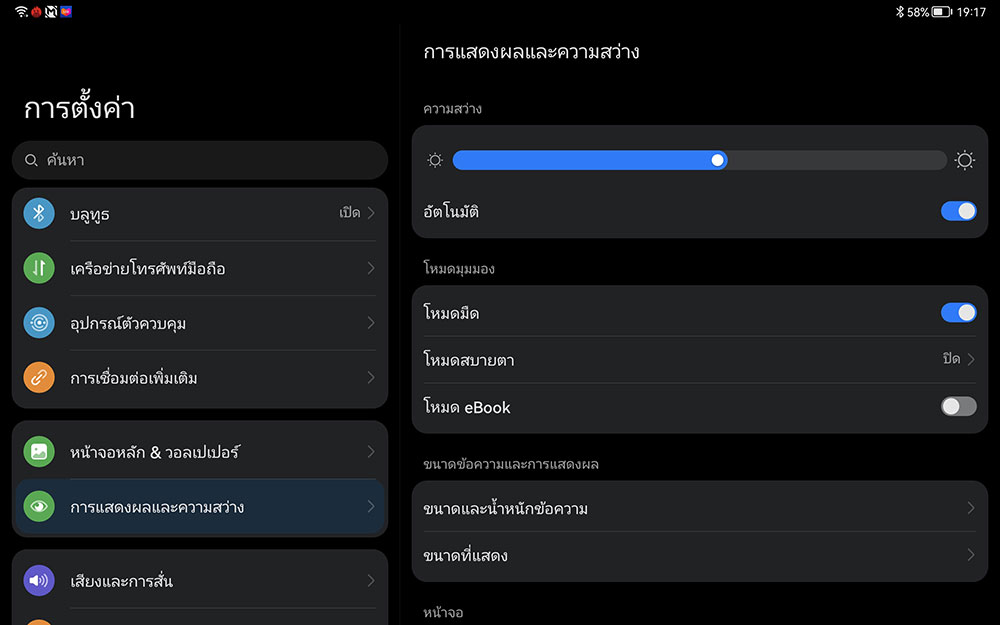Click the brightness slider handle
This screenshot has width=1000, height=625.
point(717,160)
